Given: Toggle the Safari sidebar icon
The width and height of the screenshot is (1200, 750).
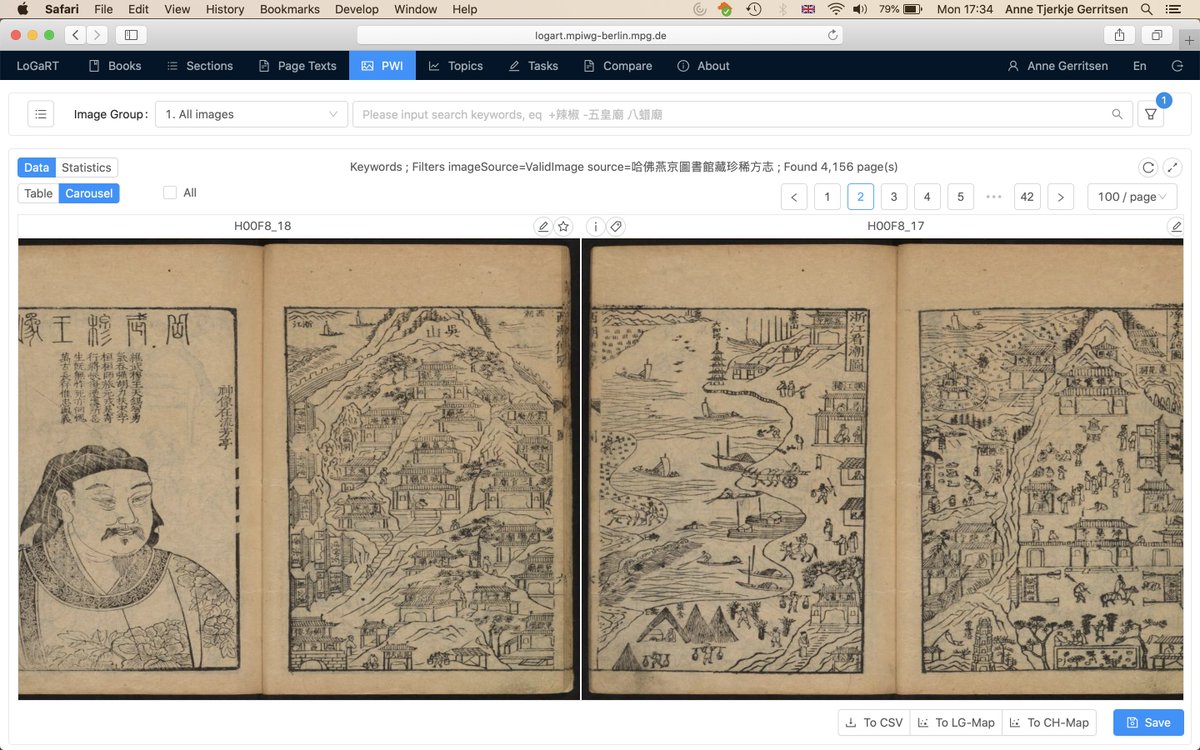Looking at the screenshot, I should pos(130,35).
